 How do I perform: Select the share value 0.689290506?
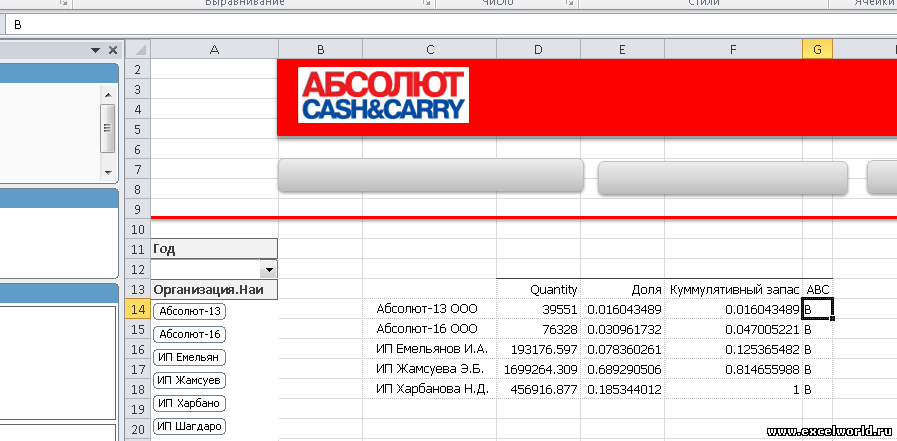(622, 370)
